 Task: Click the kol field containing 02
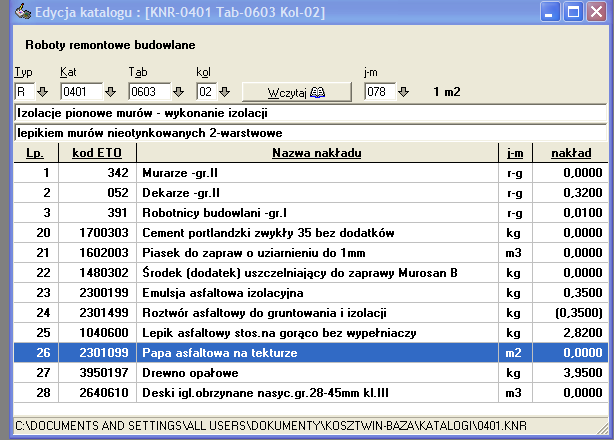point(206,92)
